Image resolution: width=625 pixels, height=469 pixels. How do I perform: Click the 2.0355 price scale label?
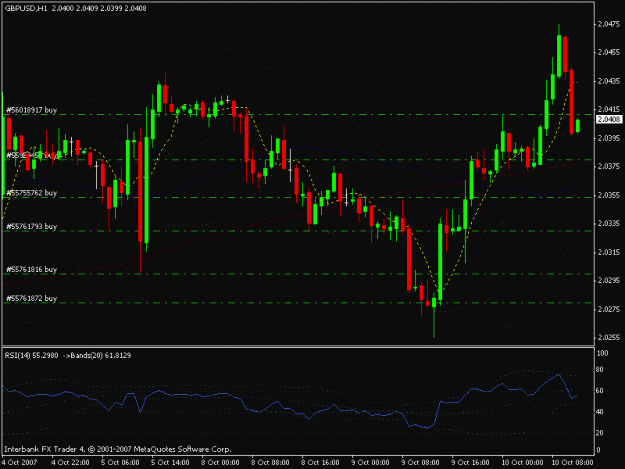click(609, 195)
